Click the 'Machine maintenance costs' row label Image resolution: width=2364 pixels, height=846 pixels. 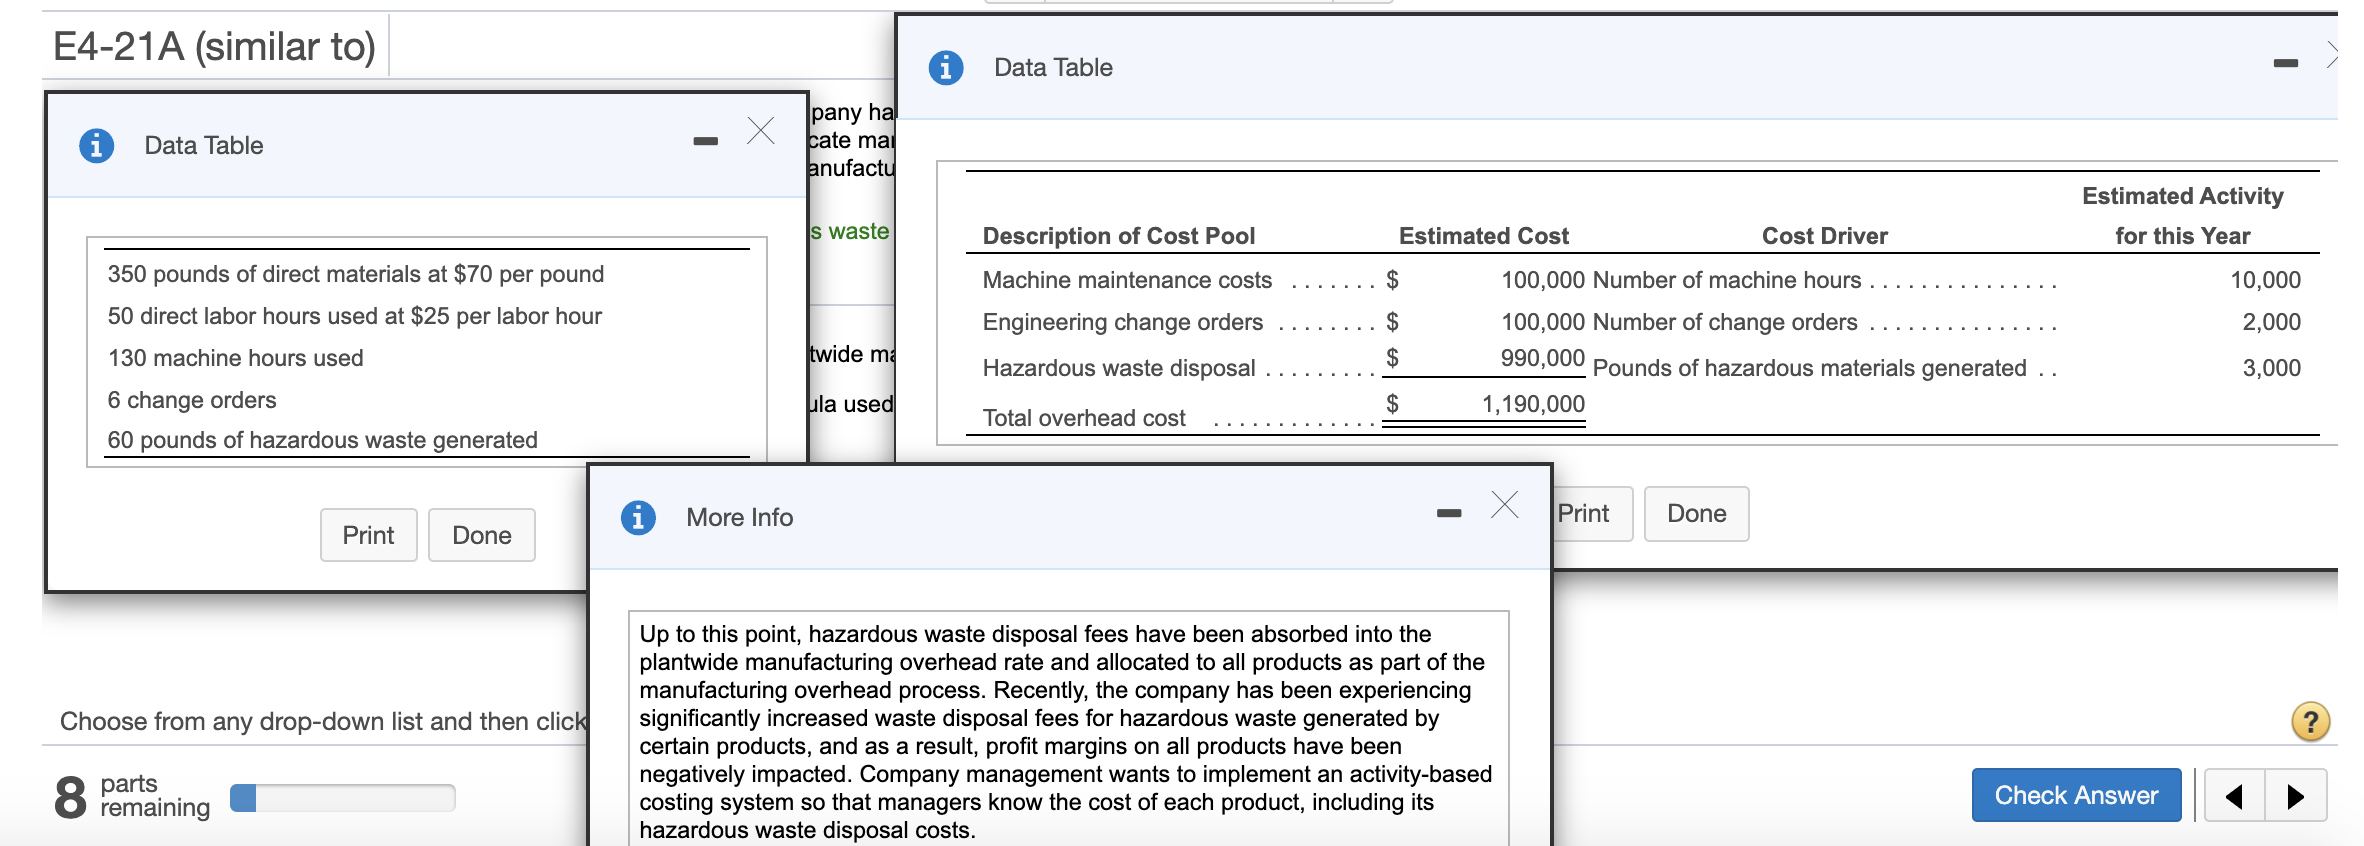pyautogui.click(x=1128, y=280)
